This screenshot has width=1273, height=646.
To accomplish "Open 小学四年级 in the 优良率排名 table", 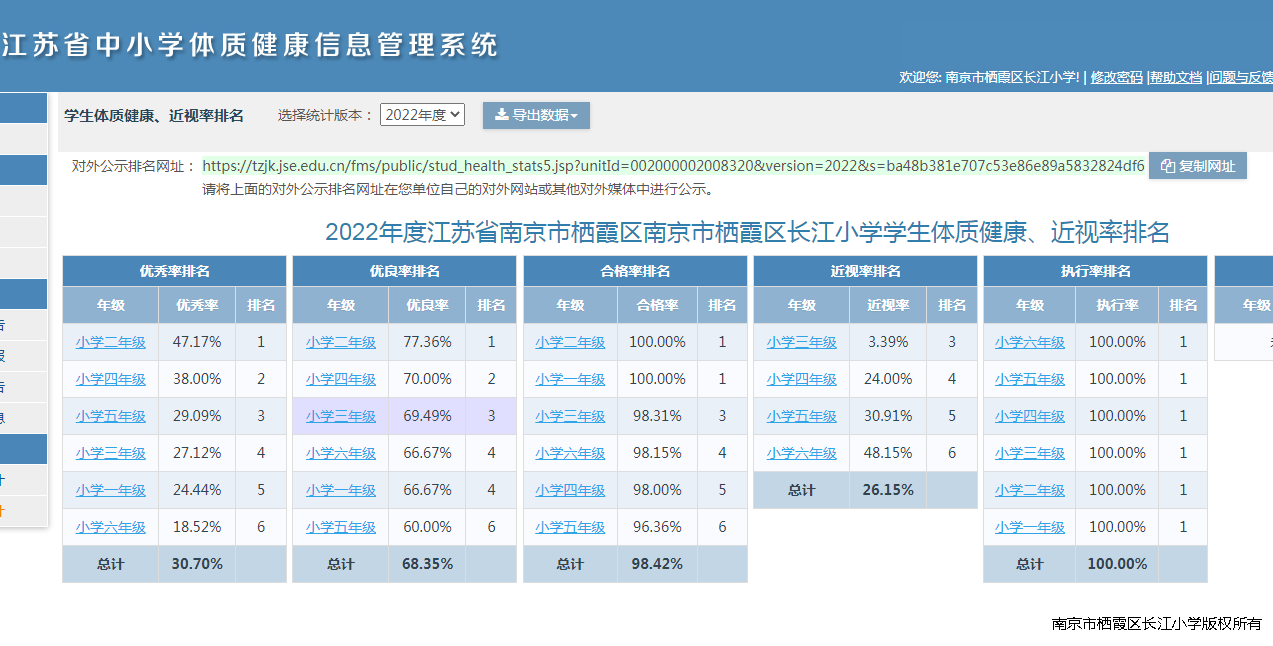I will pos(341,379).
